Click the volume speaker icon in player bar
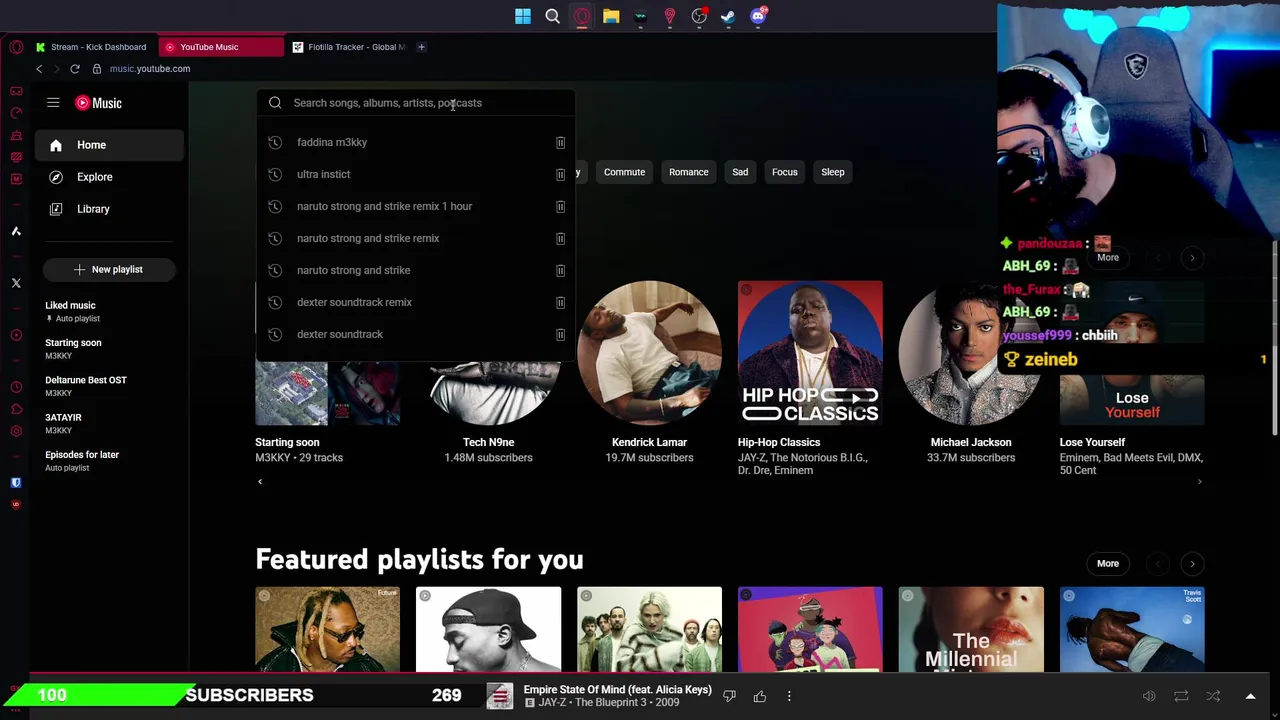 [x=1149, y=696]
